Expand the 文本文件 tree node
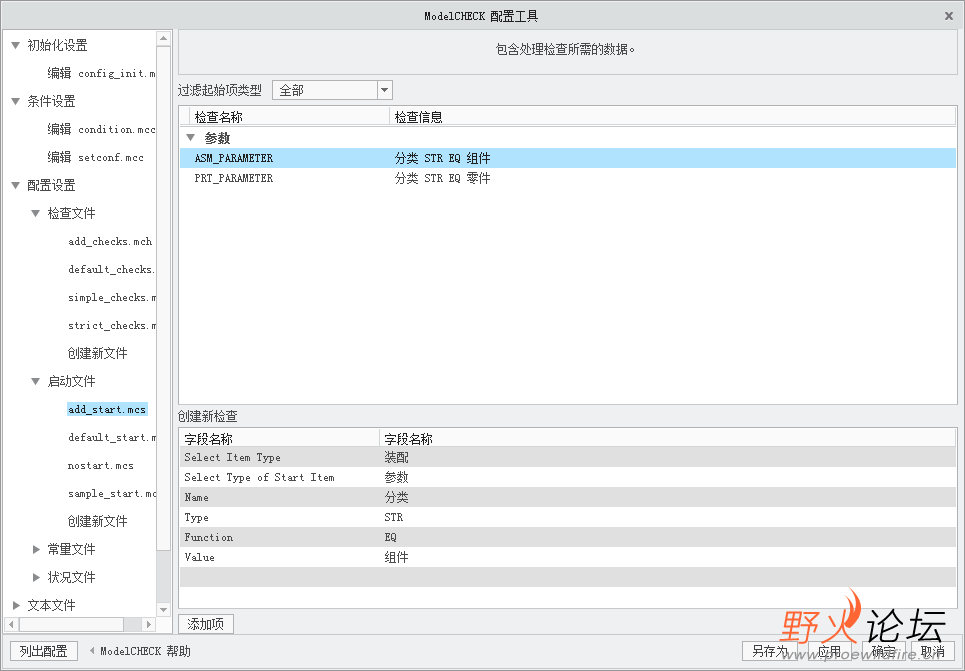This screenshot has width=965, height=671. click(16, 606)
